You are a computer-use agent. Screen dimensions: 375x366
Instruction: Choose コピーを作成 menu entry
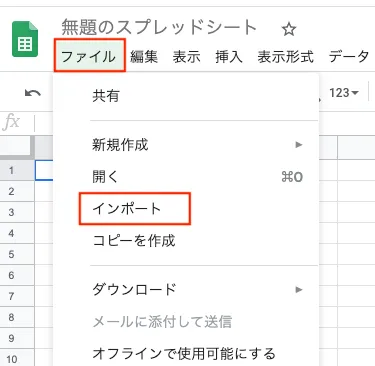pyautogui.click(x=186, y=240)
